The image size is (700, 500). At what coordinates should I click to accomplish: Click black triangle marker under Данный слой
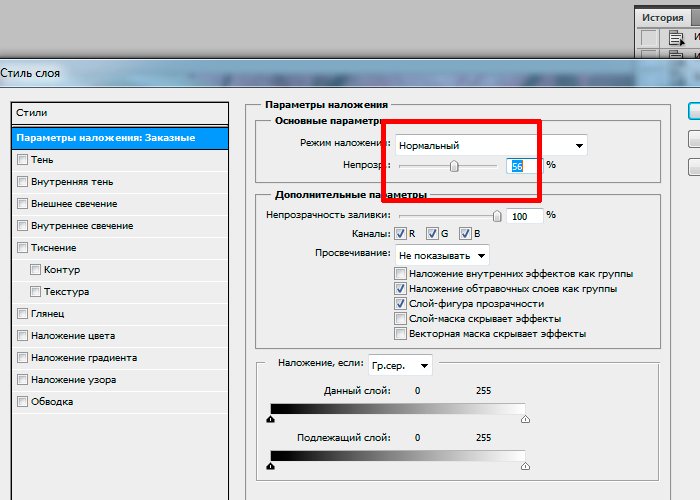click(x=271, y=420)
